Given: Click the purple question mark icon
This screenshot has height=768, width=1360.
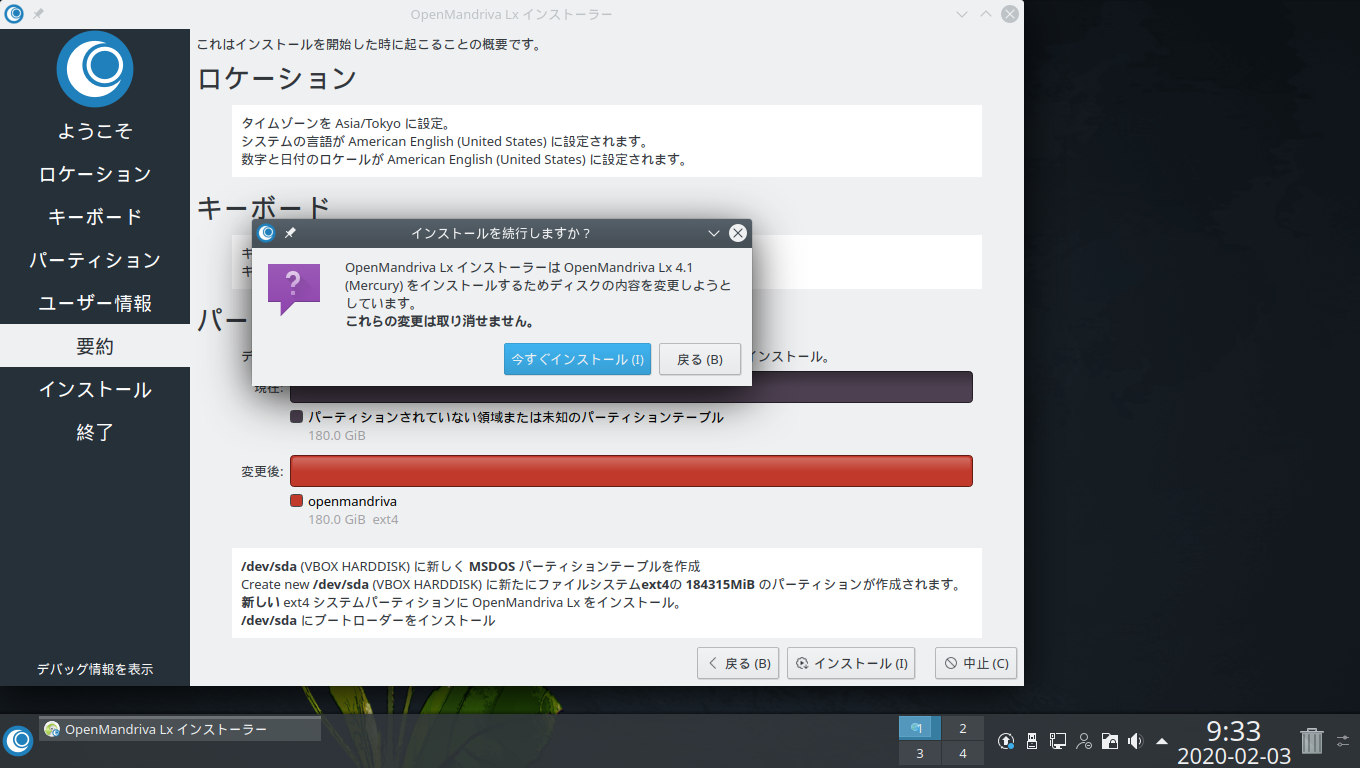Looking at the screenshot, I should (x=293, y=289).
